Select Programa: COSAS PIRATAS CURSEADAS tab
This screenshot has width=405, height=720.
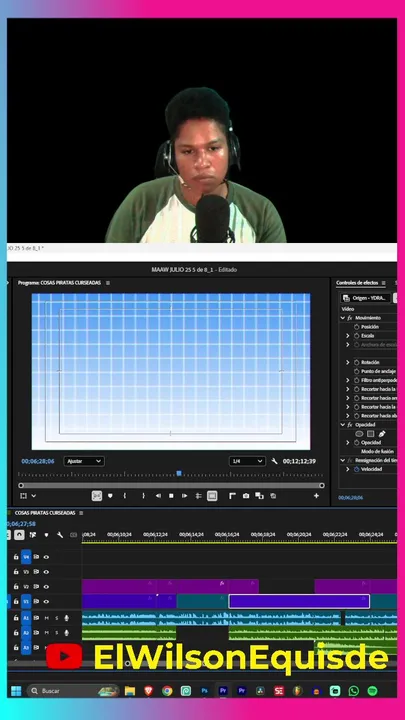(59, 283)
